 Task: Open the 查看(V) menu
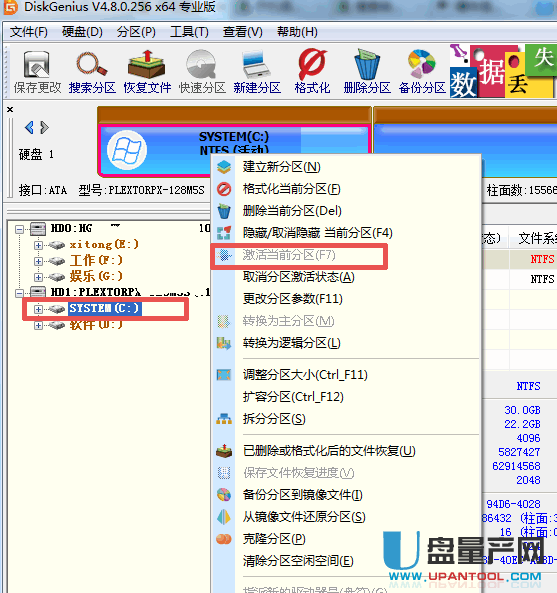pos(242,32)
